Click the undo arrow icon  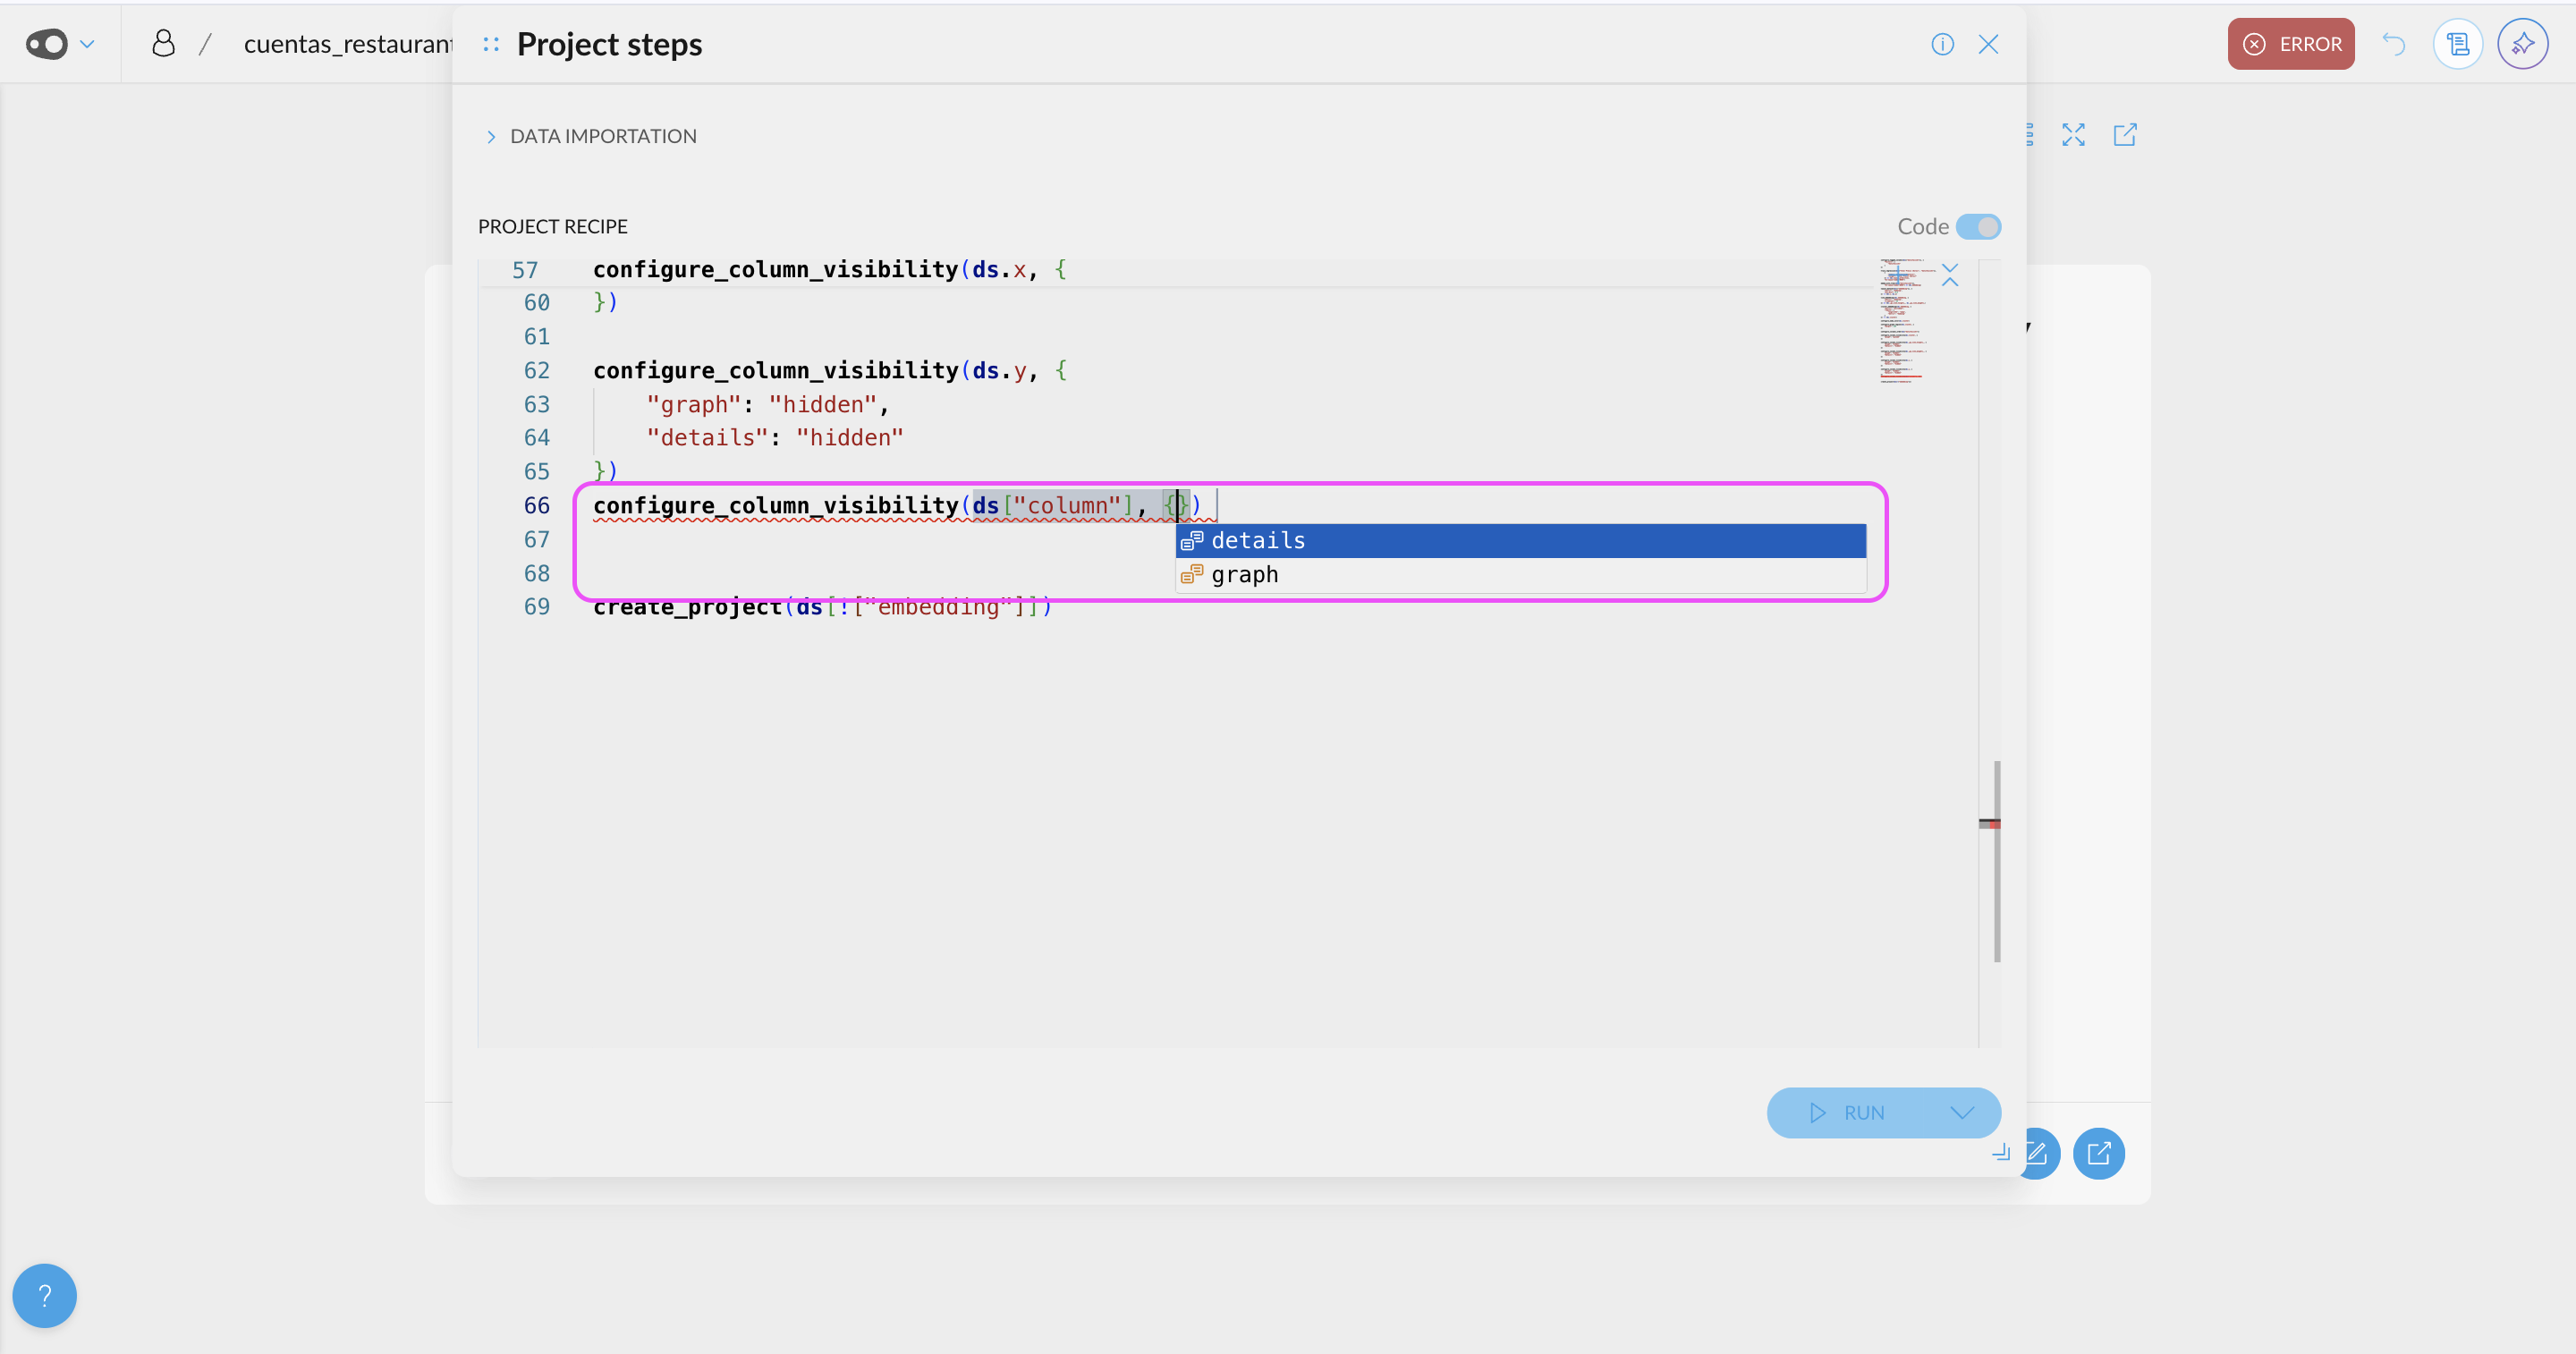point(2393,44)
